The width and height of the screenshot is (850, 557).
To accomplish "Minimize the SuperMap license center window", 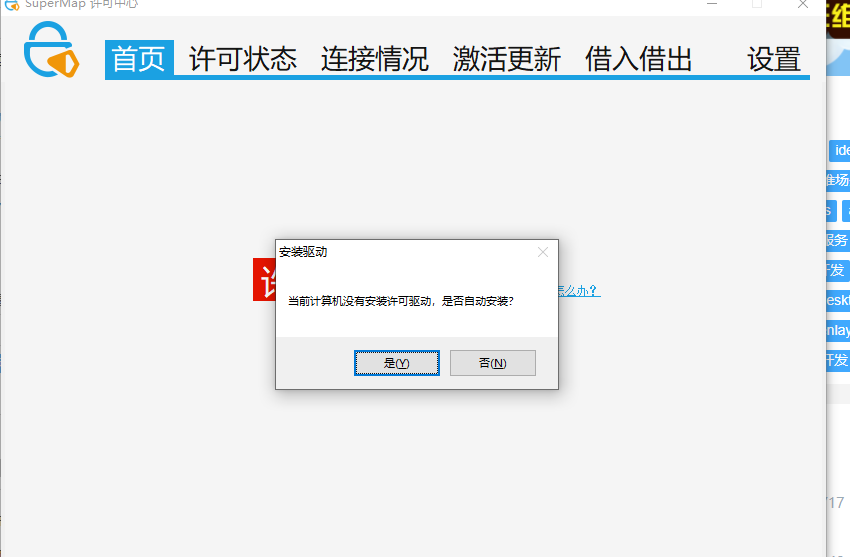I will tap(712, 4).
